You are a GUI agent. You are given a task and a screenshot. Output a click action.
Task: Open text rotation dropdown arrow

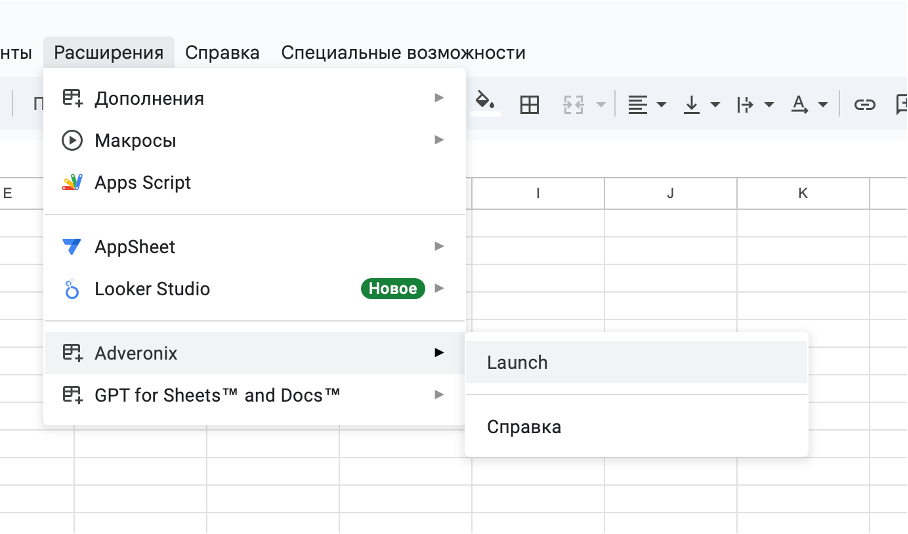[823, 105]
